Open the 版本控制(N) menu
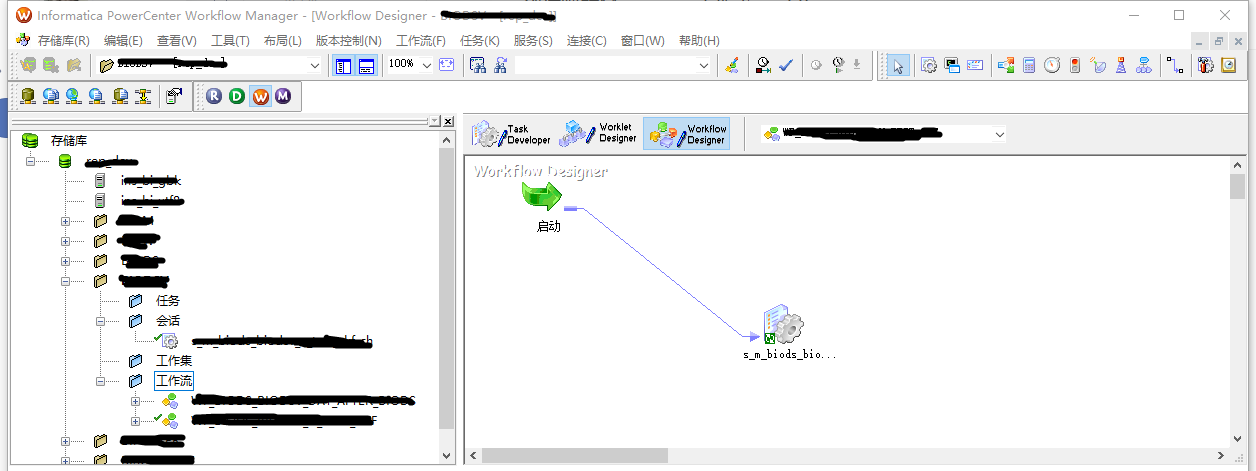This screenshot has width=1256, height=471. [348, 41]
